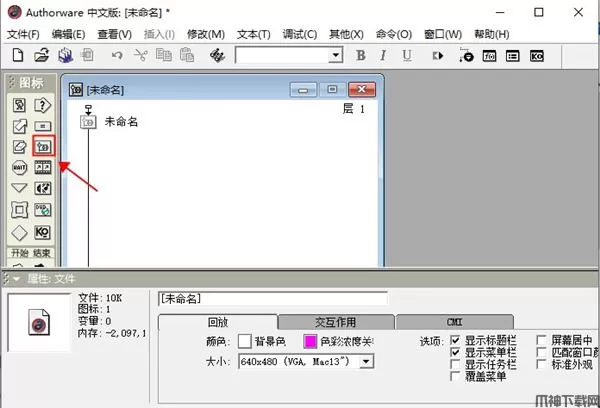Click the New file toolbar icon
The height and width of the screenshot is (408, 600).
pyautogui.click(x=18, y=55)
